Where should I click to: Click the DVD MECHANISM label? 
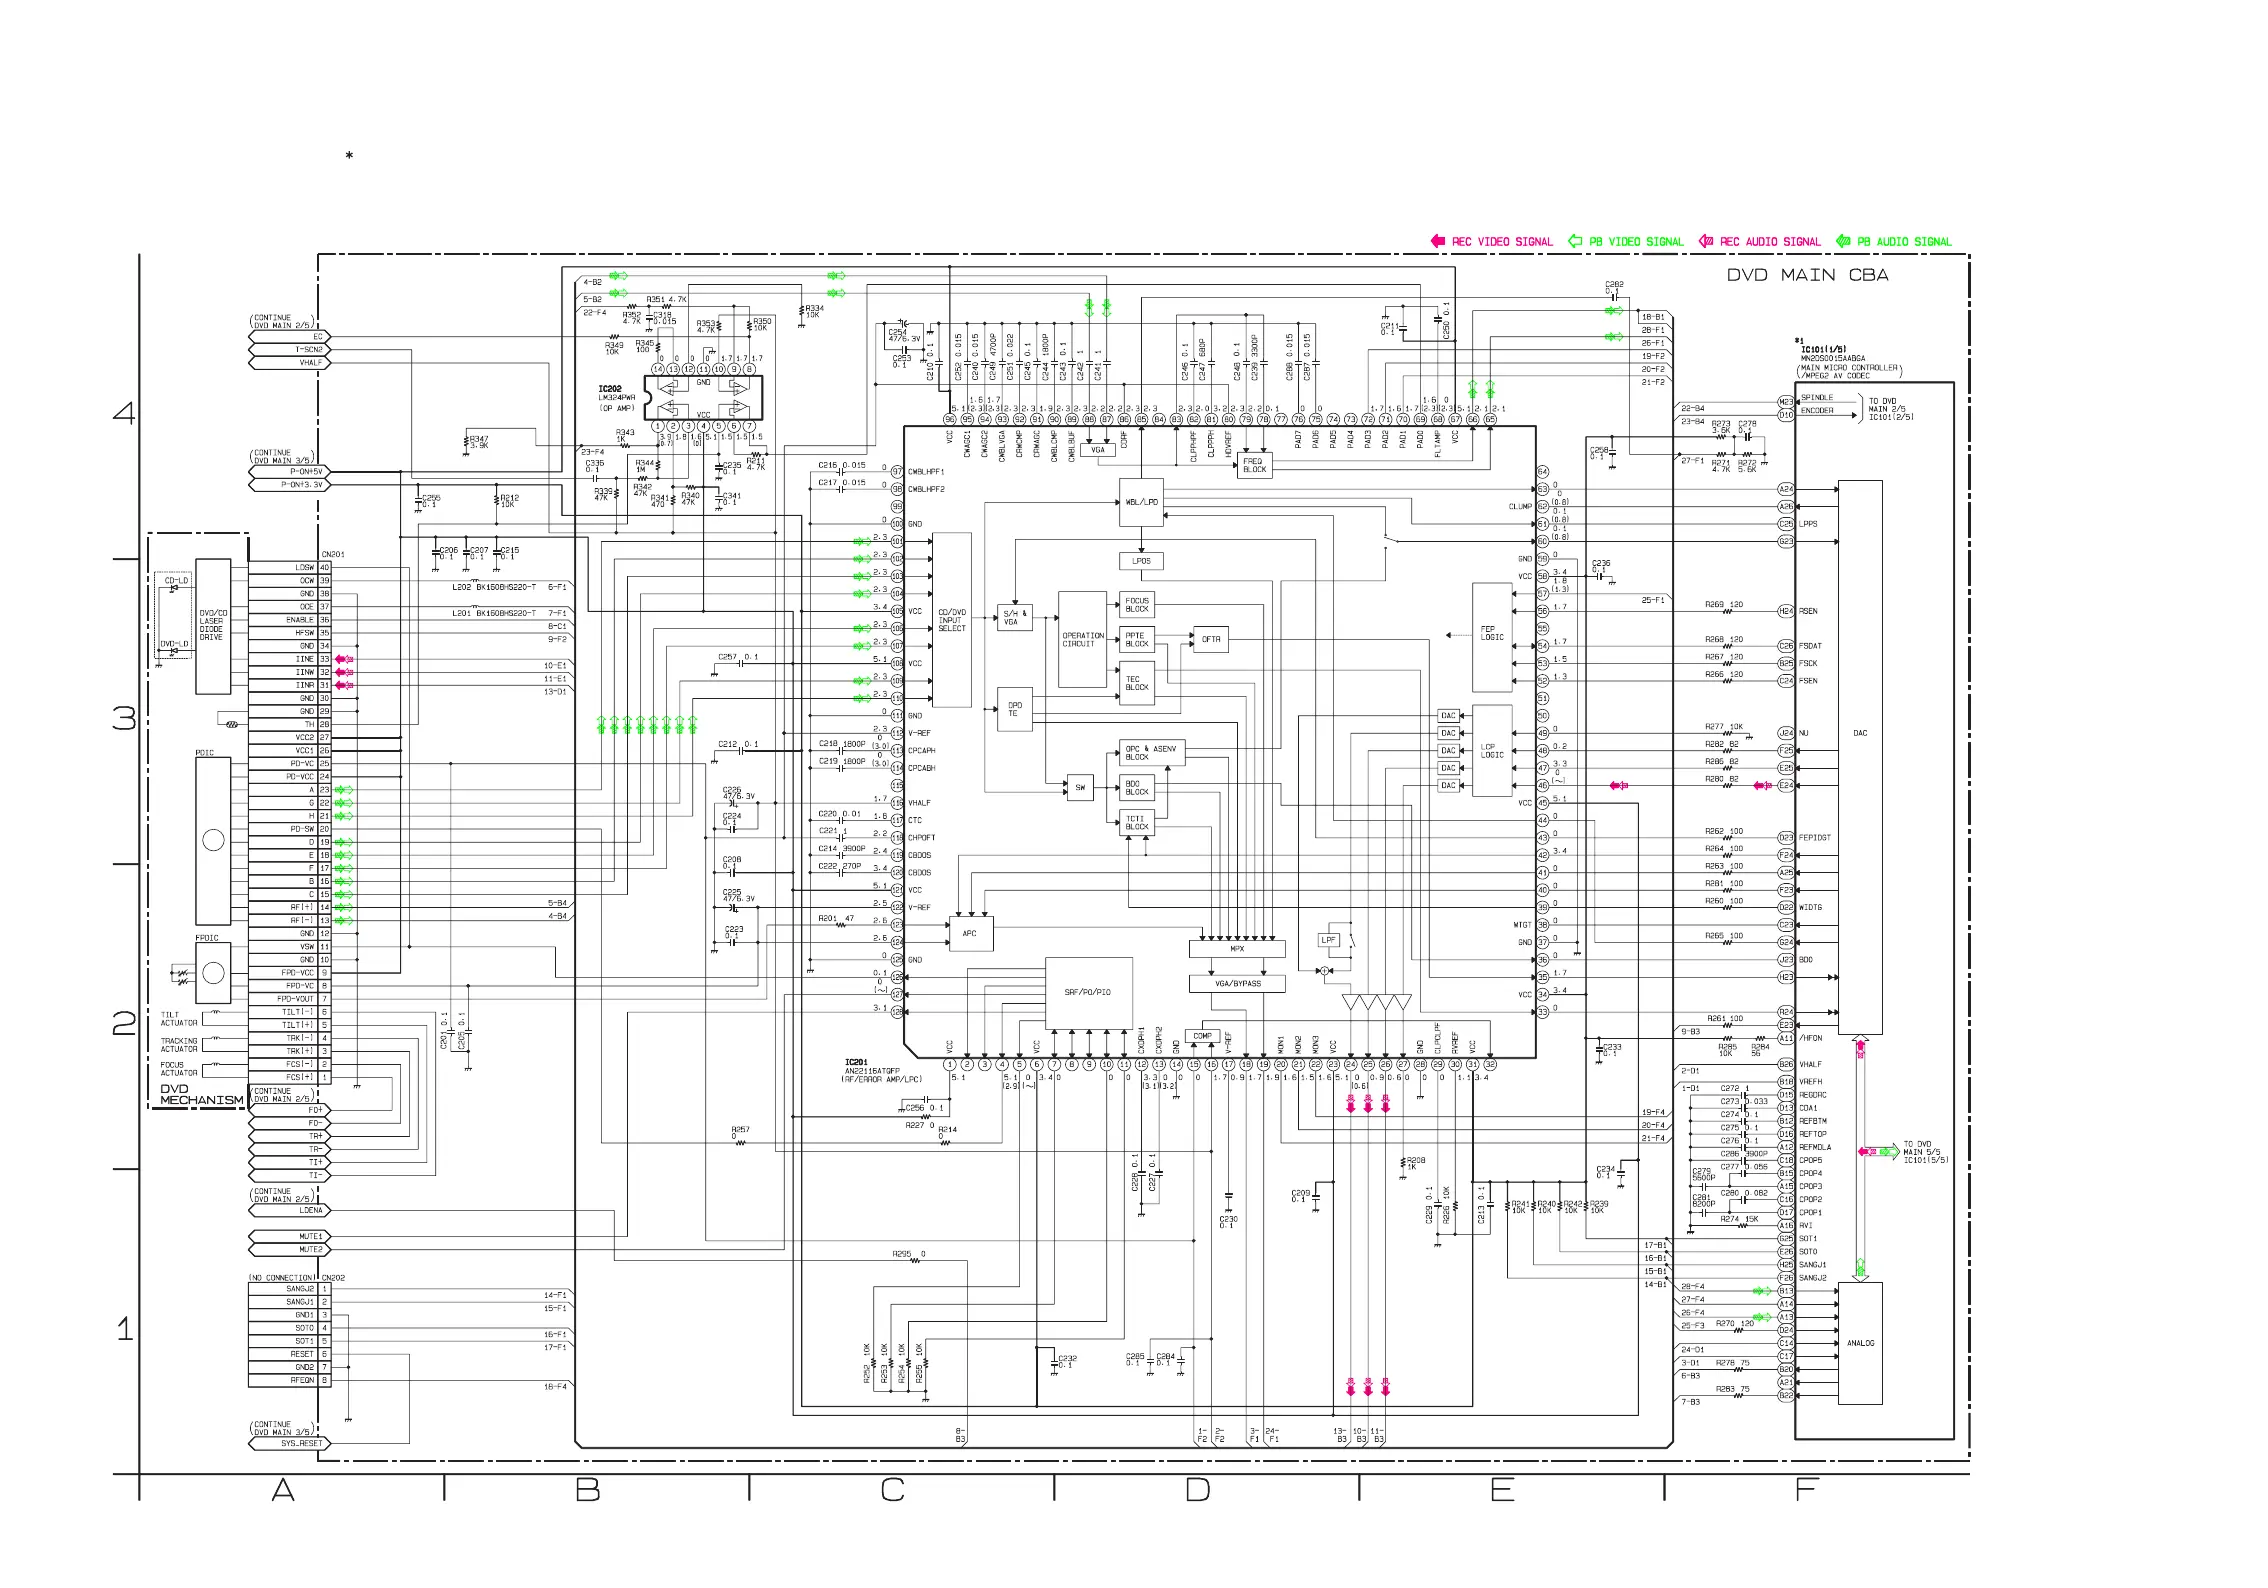pos(201,1094)
